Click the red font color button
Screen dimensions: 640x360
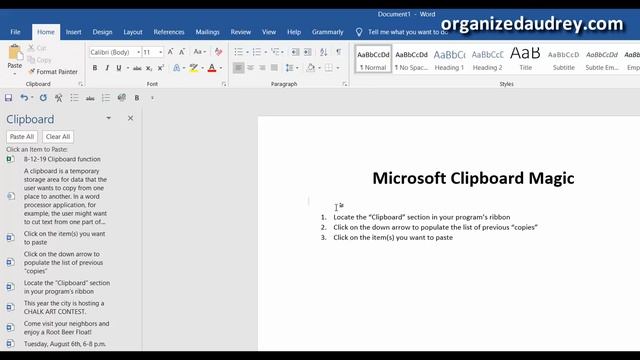pyautogui.click(x=212, y=68)
